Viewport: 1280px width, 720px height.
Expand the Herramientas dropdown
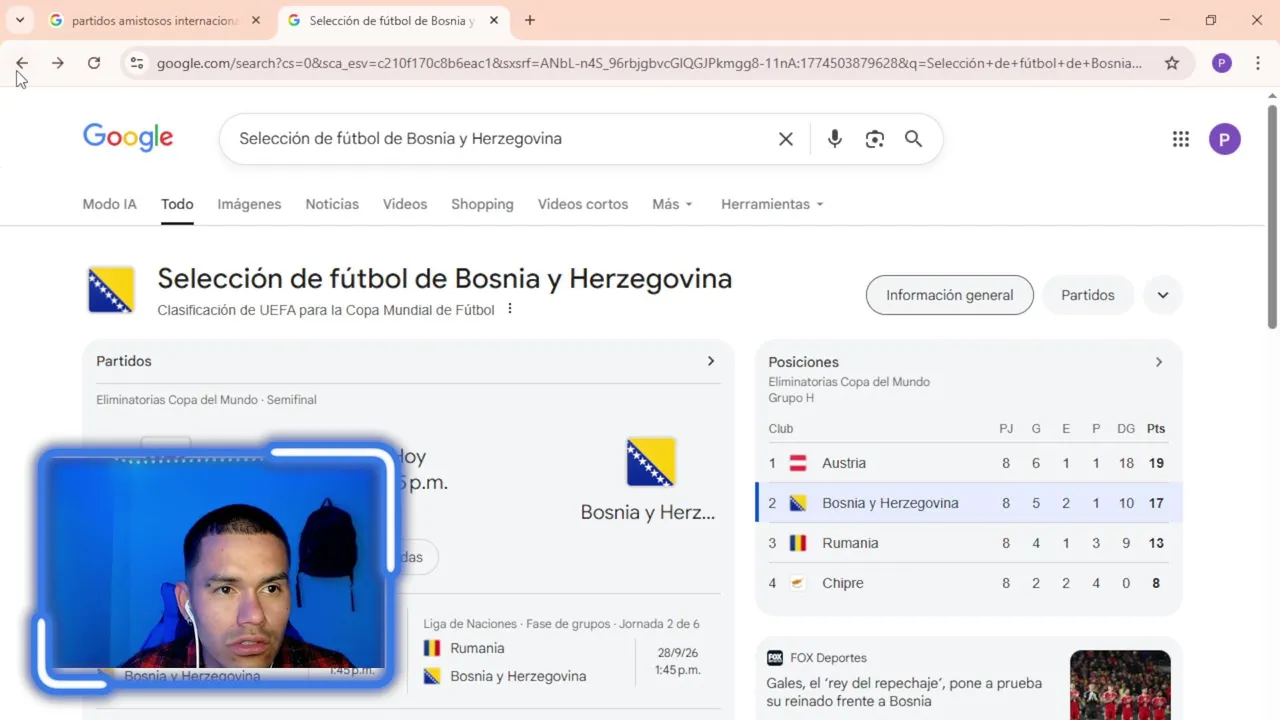coord(772,204)
